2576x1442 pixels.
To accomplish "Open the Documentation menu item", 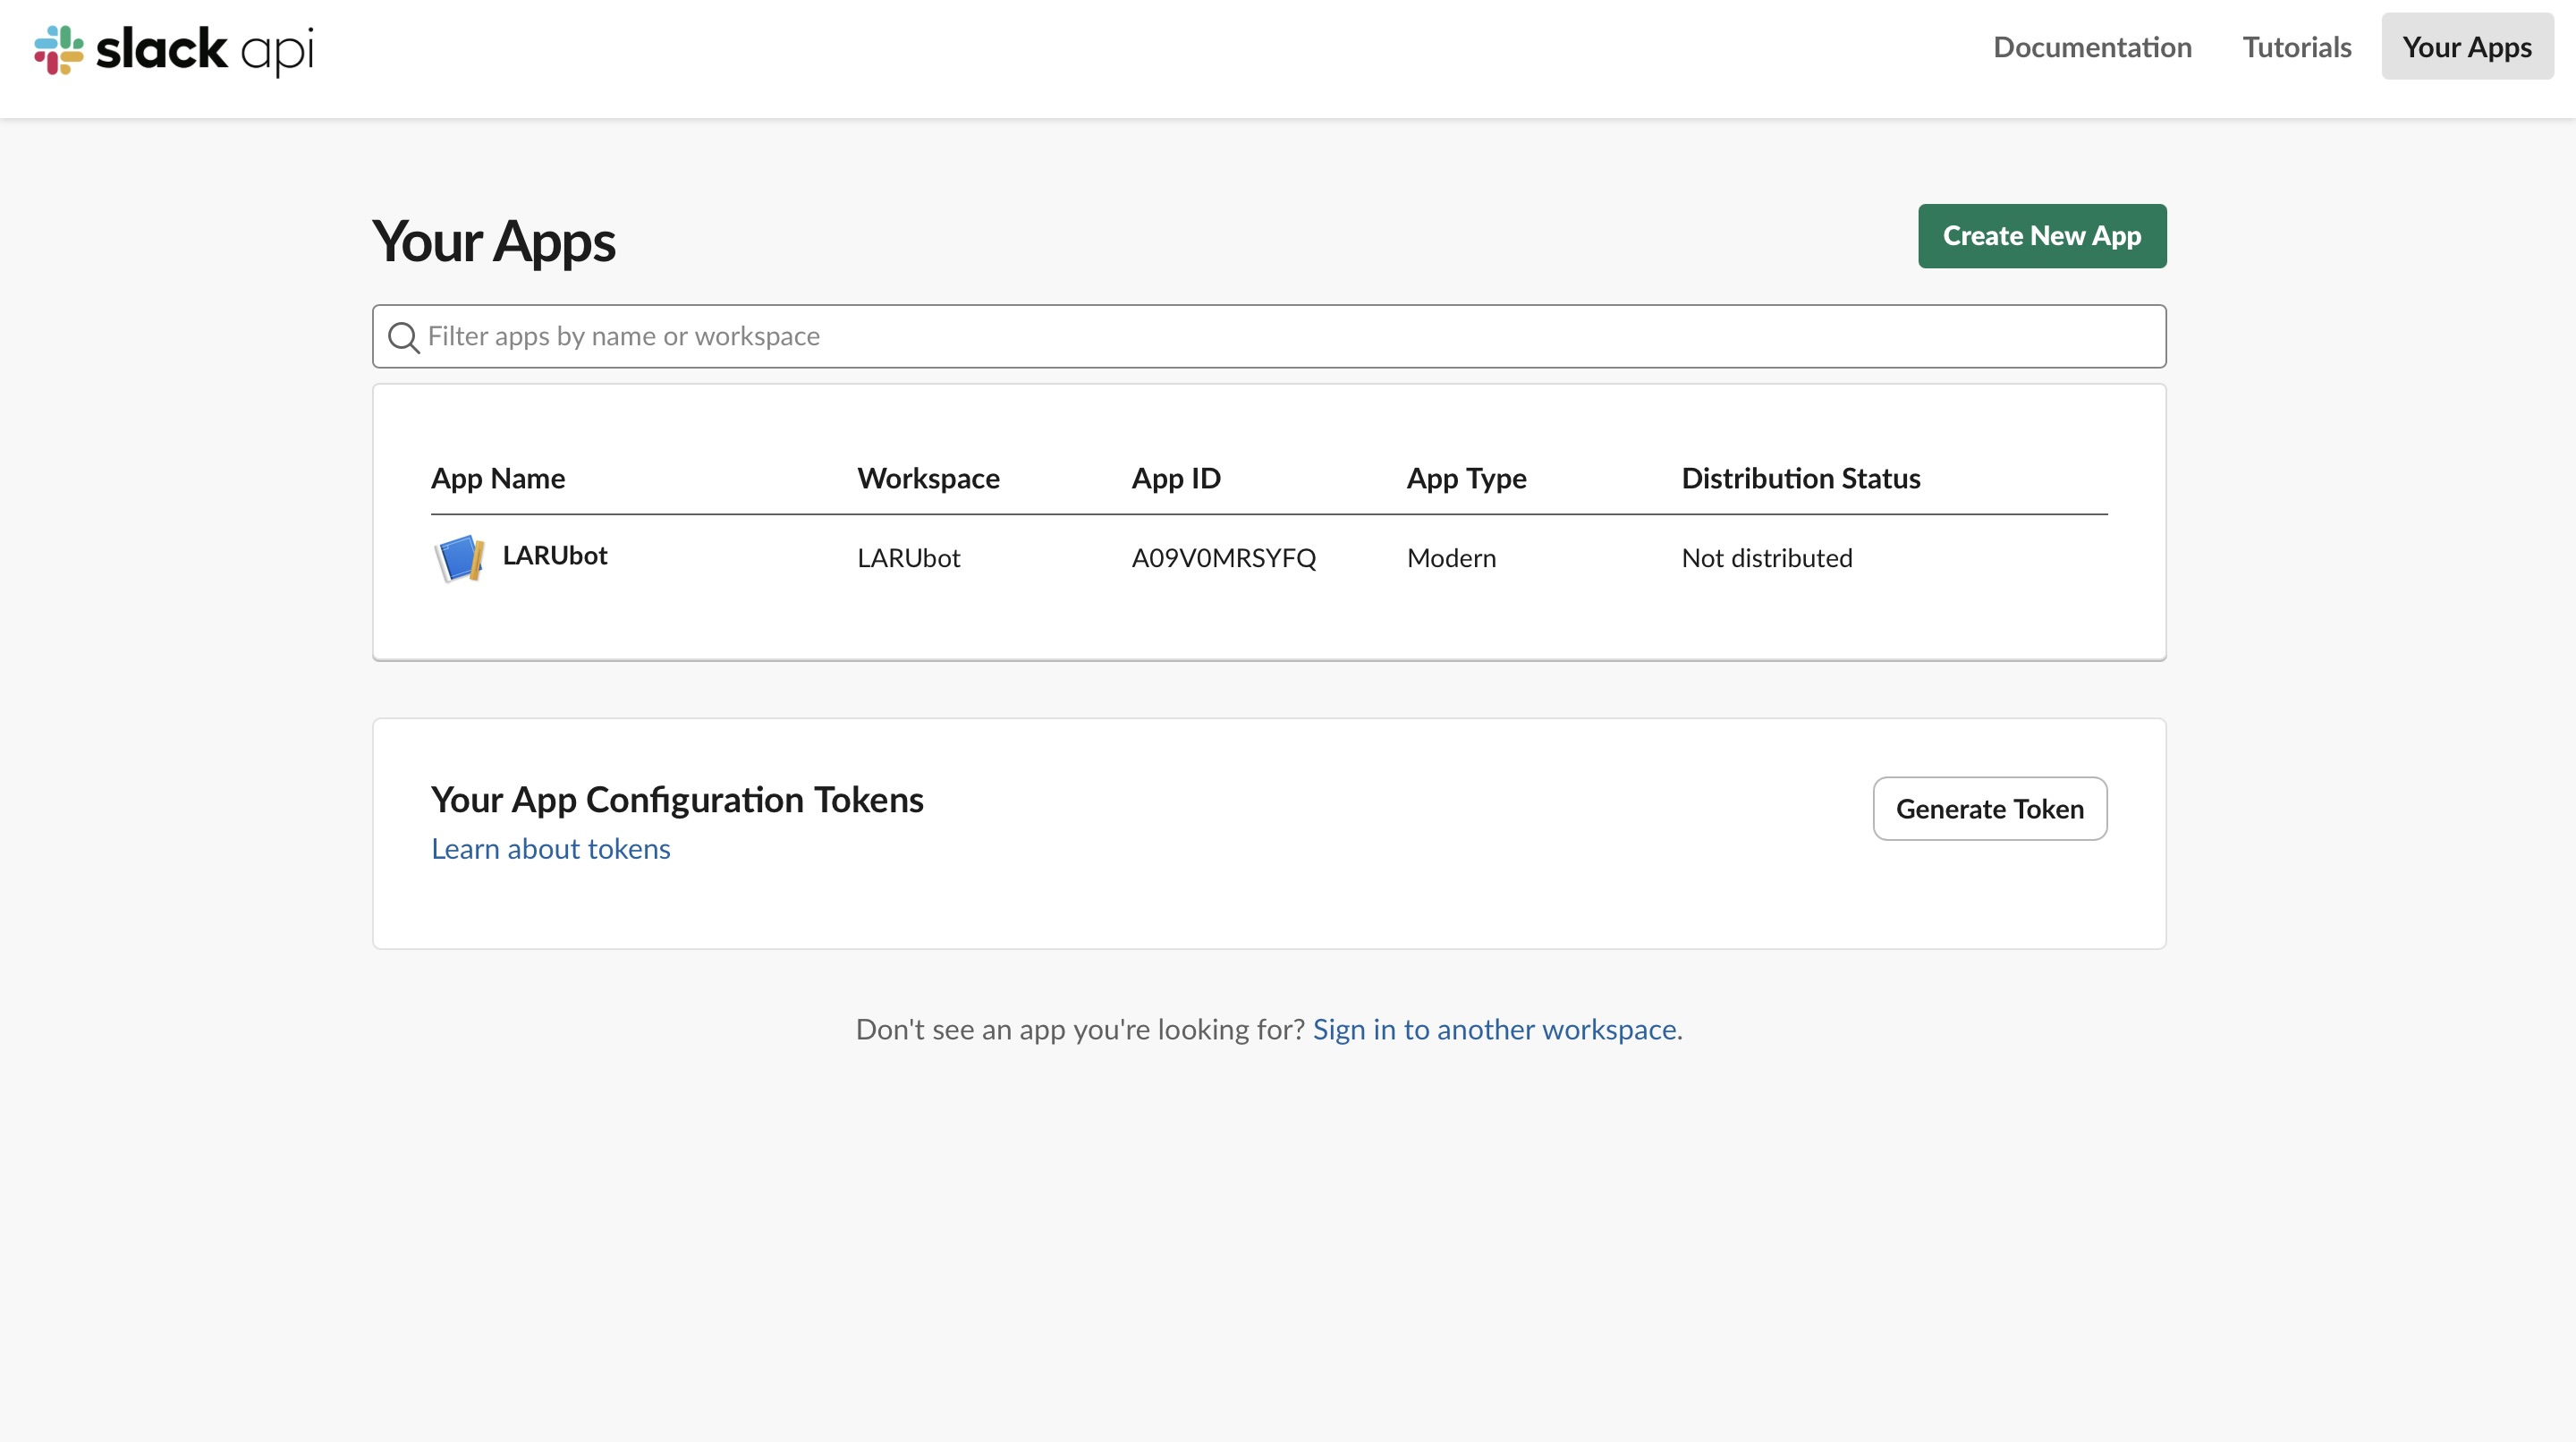I will [2092, 47].
